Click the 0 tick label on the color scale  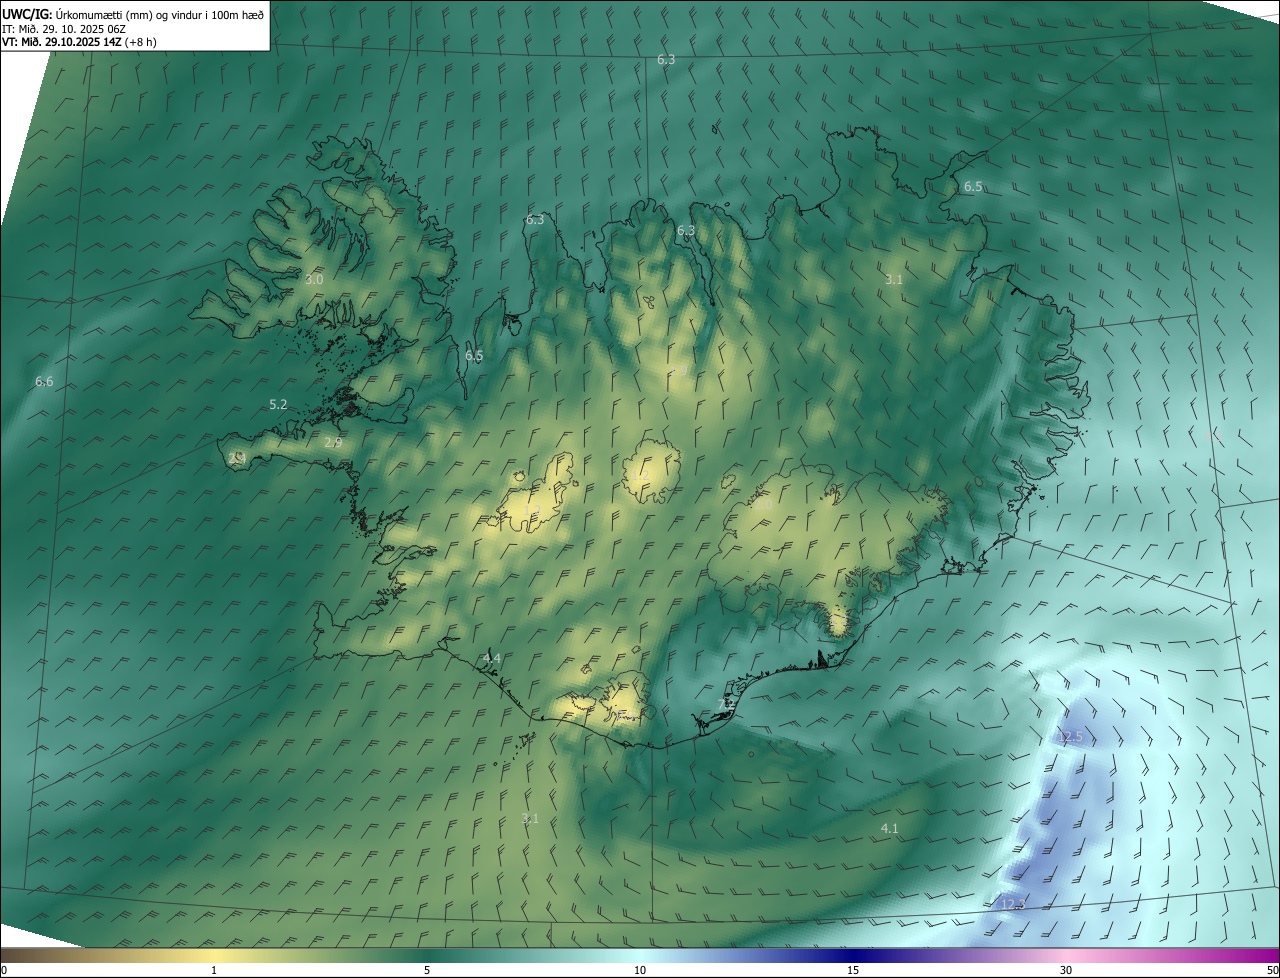(x=3, y=971)
